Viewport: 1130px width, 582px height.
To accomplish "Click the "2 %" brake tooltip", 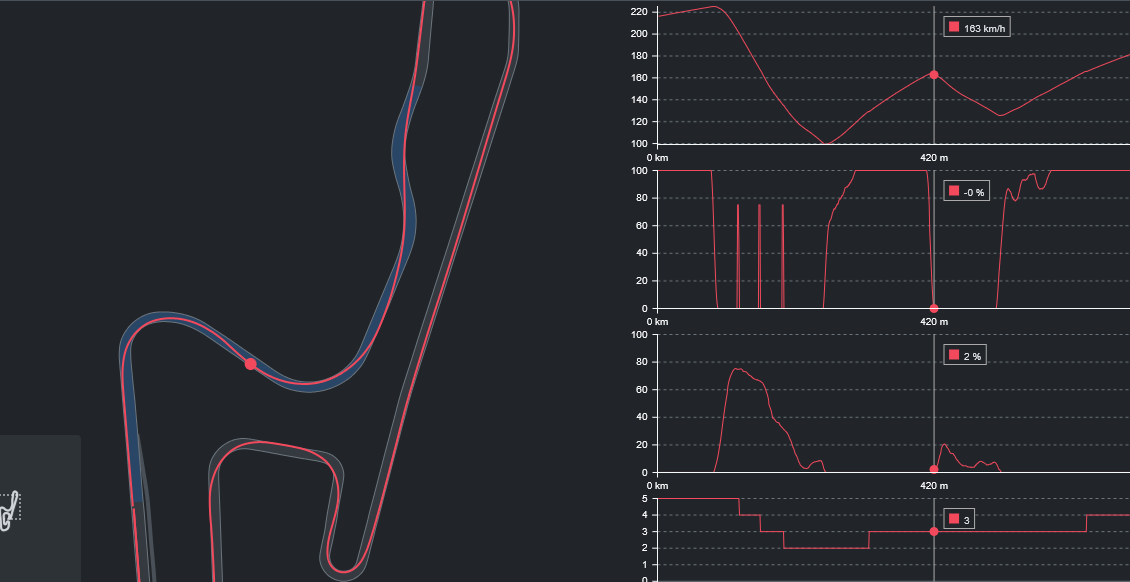I will coord(964,355).
